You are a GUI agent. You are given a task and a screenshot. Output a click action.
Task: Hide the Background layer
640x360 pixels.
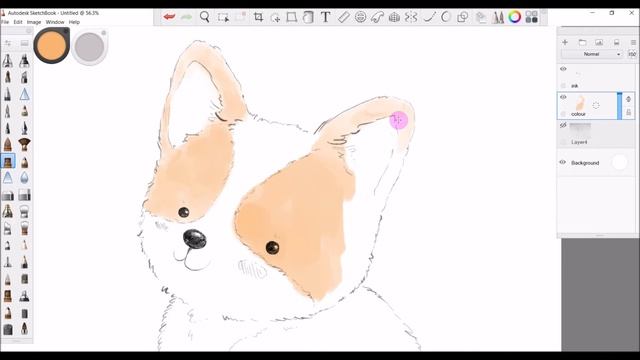point(563,162)
